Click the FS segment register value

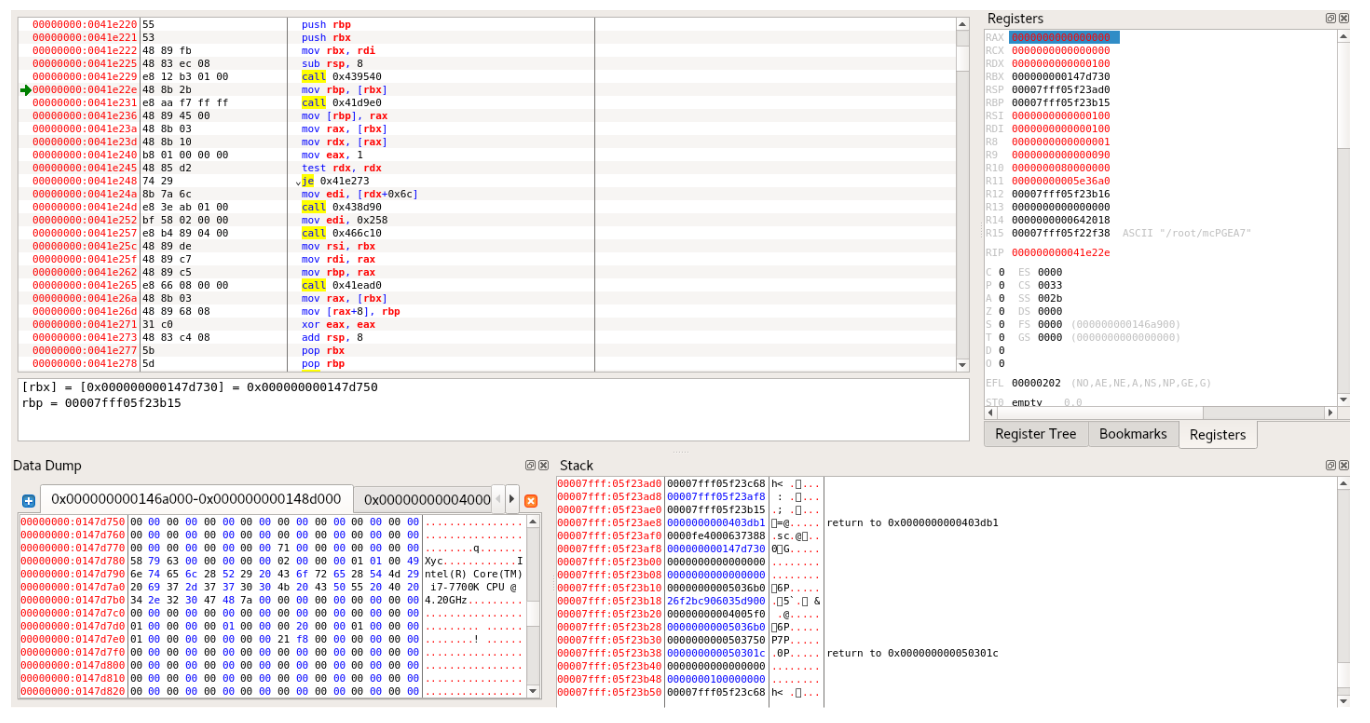[x=1050, y=324]
